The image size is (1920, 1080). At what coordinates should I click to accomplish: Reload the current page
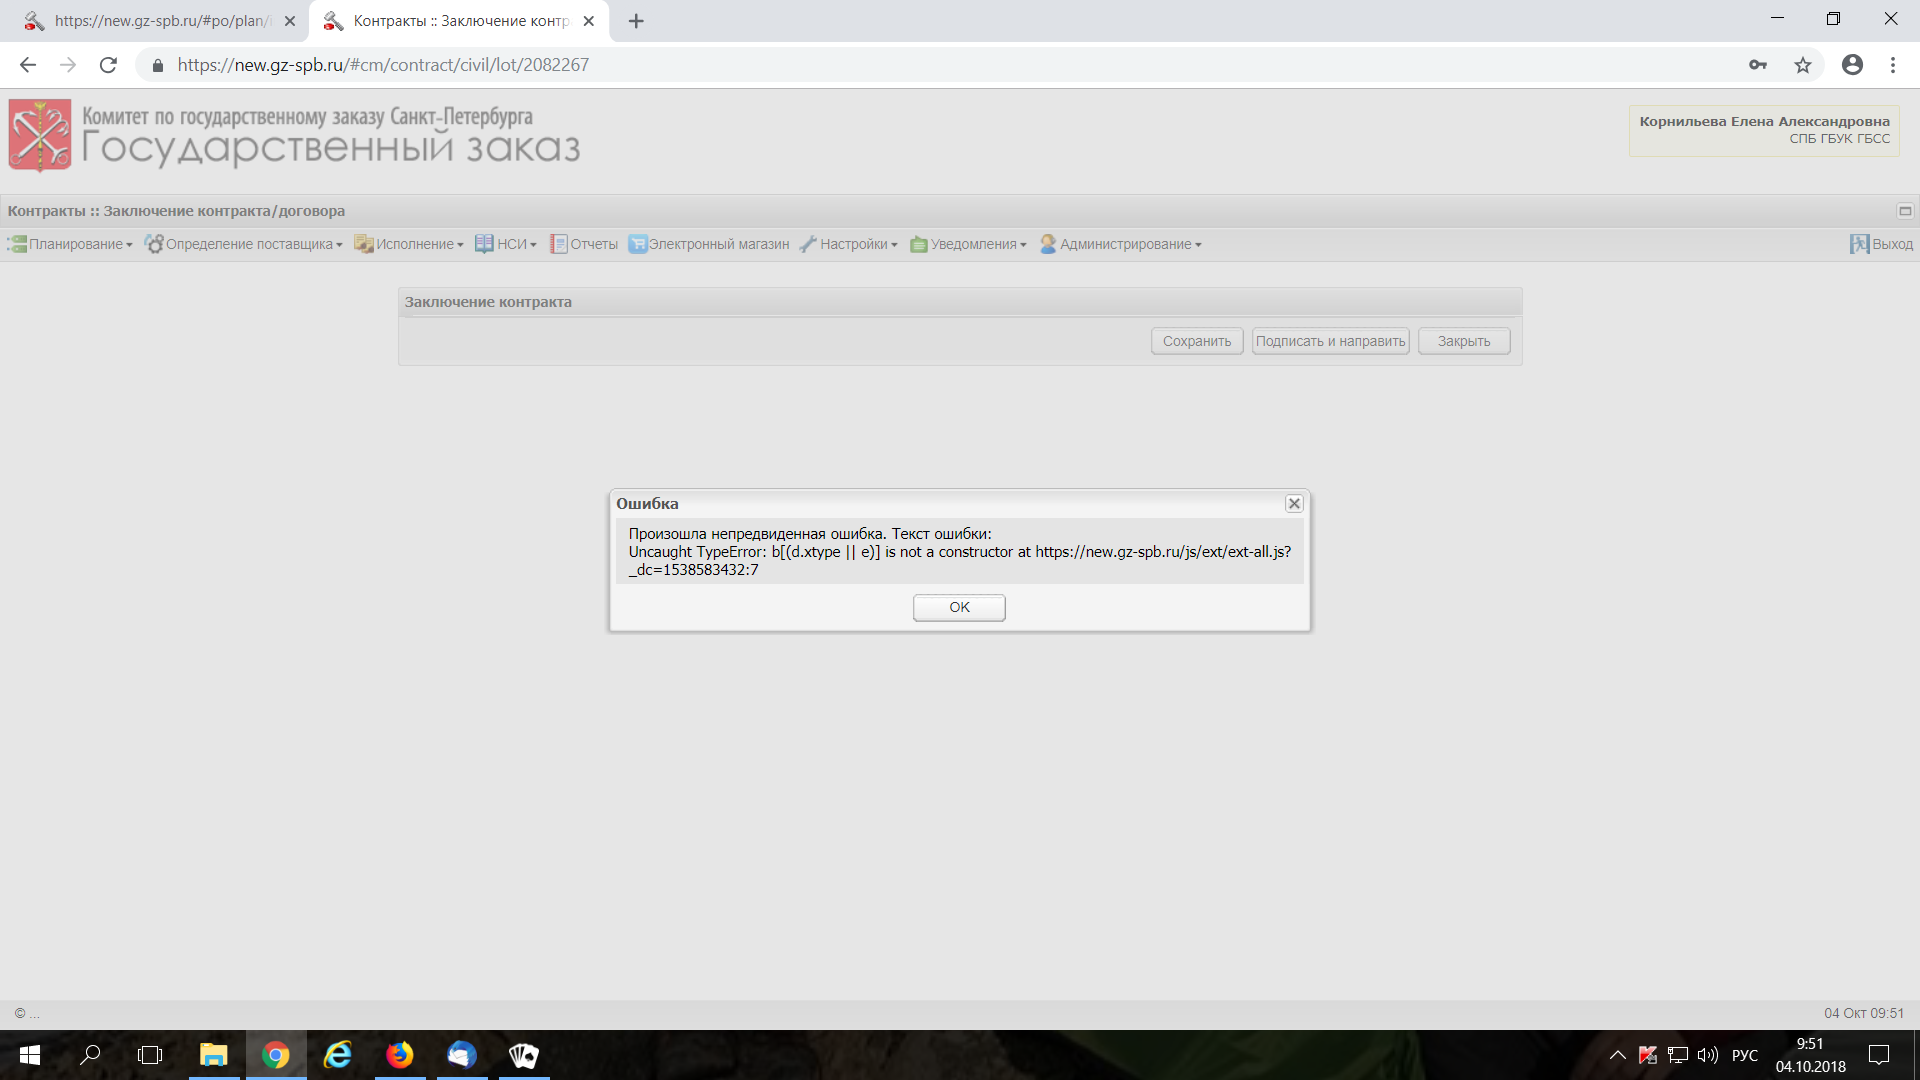(x=108, y=65)
